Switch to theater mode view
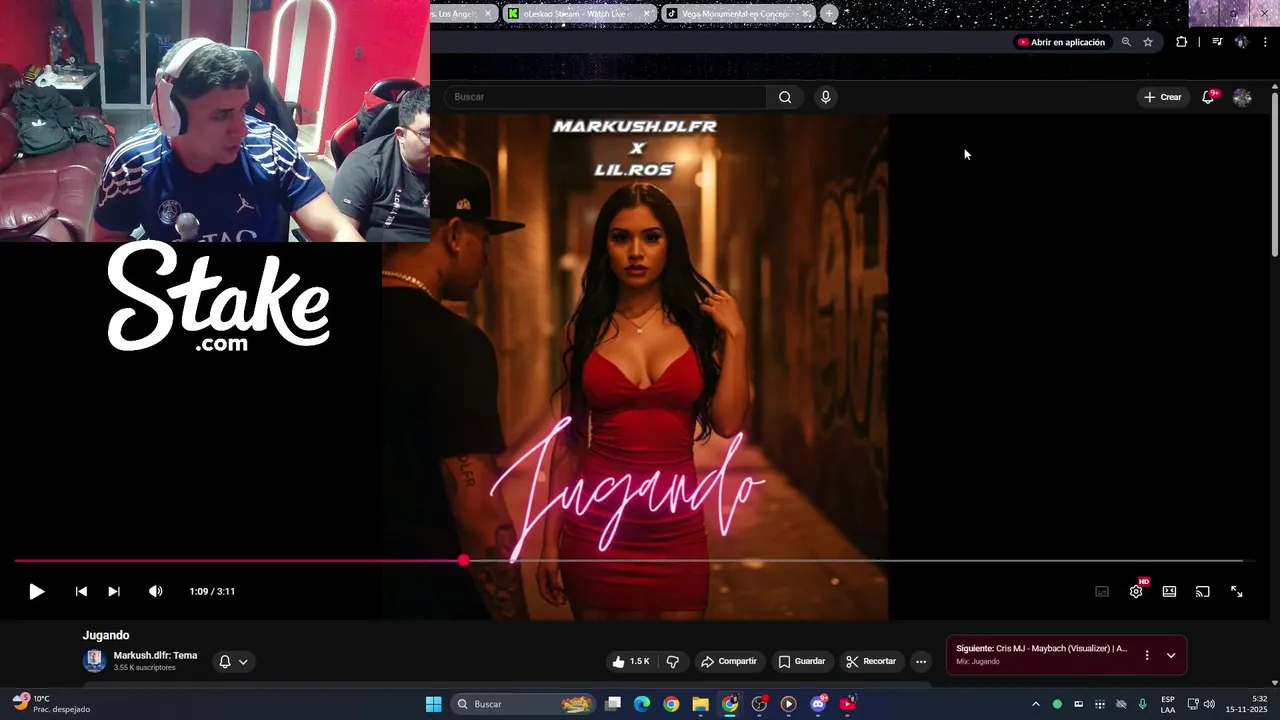The height and width of the screenshot is (720, 1280). 1169,591
